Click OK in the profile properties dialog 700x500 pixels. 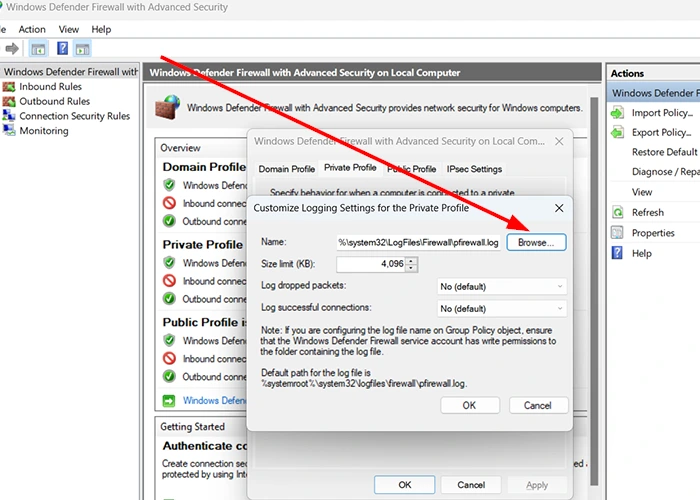pyautogui.click(x=404, y=485)
